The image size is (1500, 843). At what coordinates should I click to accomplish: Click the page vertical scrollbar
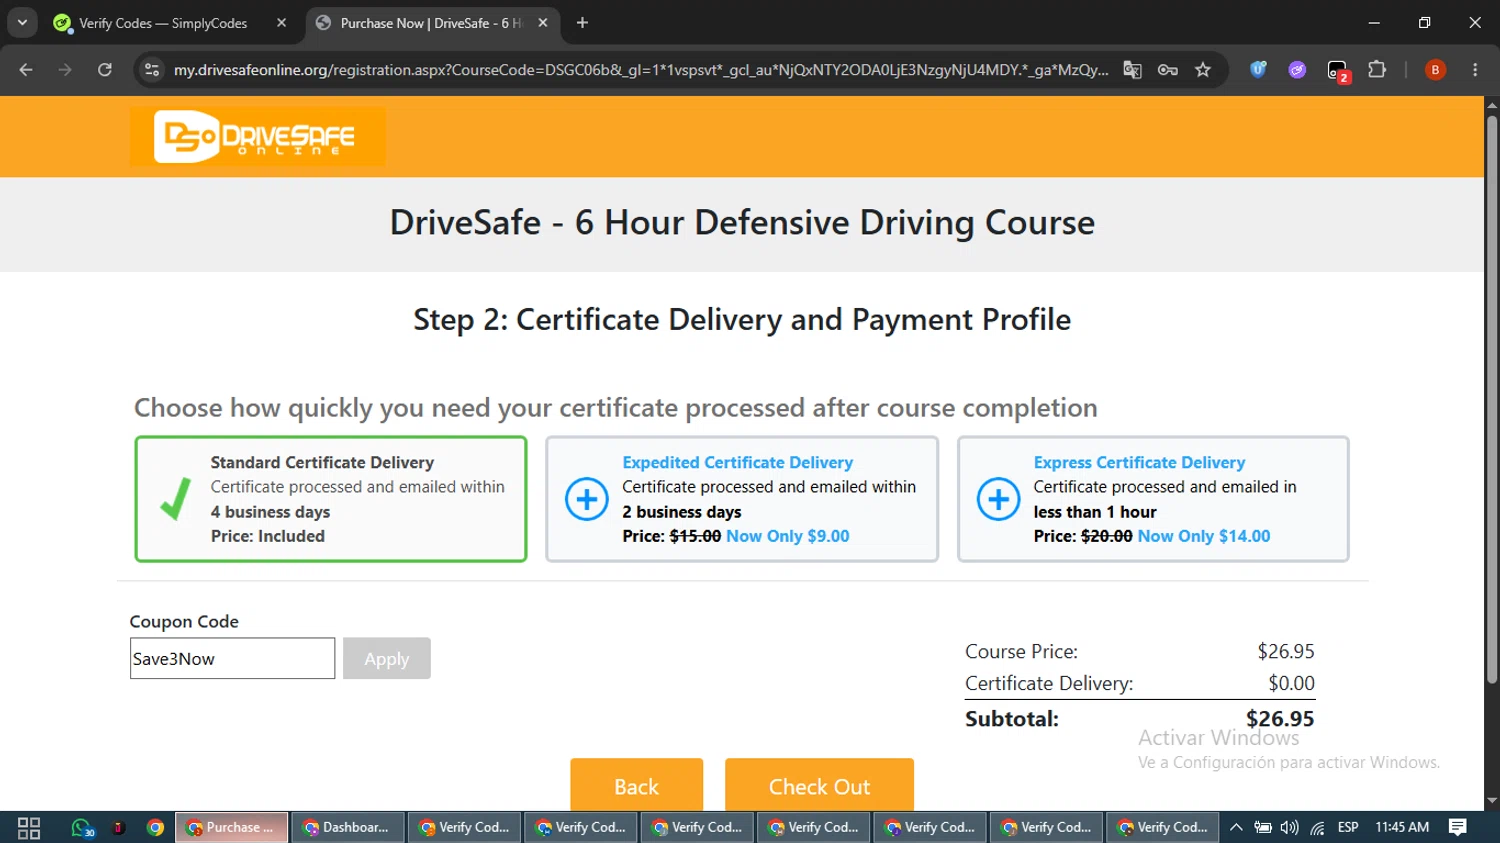pos(1492,400)
